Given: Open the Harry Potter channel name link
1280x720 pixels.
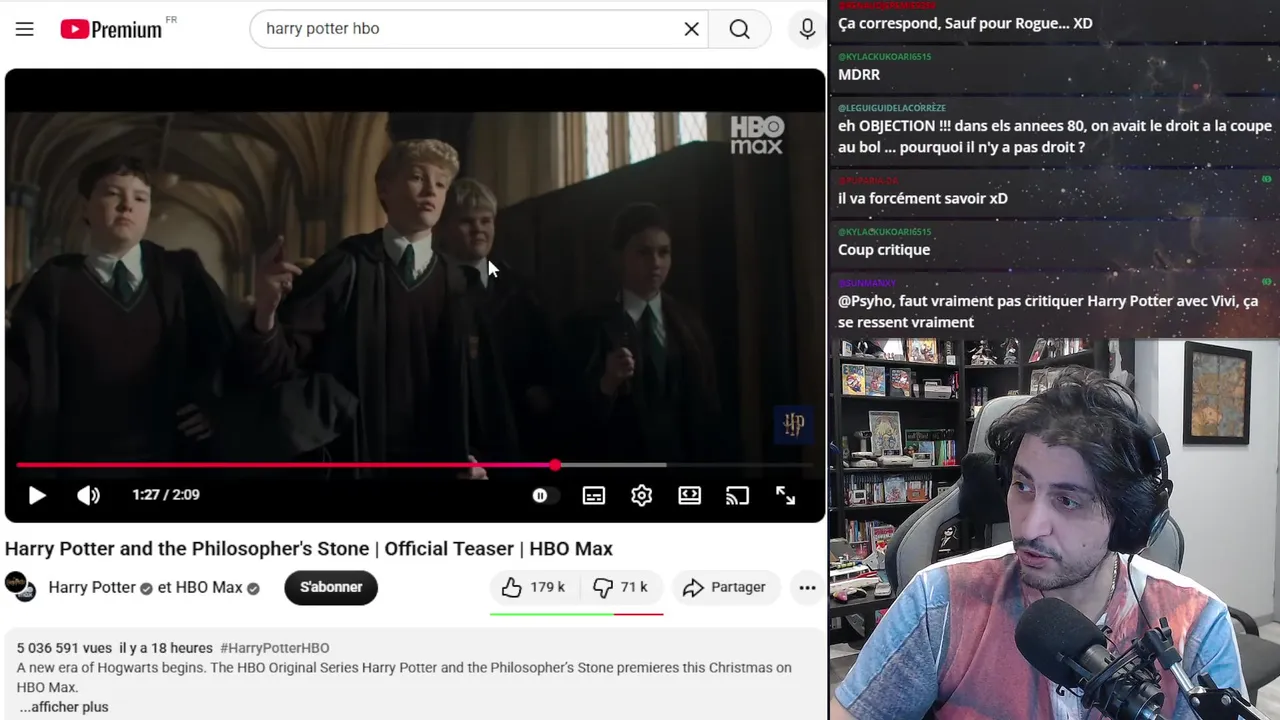Looking at the screenshot, I should 92,587.
